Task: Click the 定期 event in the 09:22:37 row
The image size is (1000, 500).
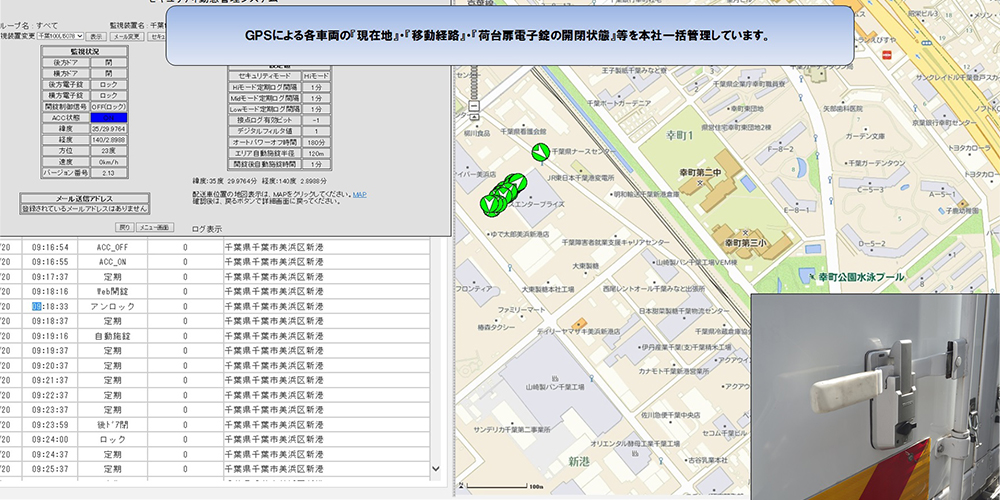Action: click(x=112, y=395)
